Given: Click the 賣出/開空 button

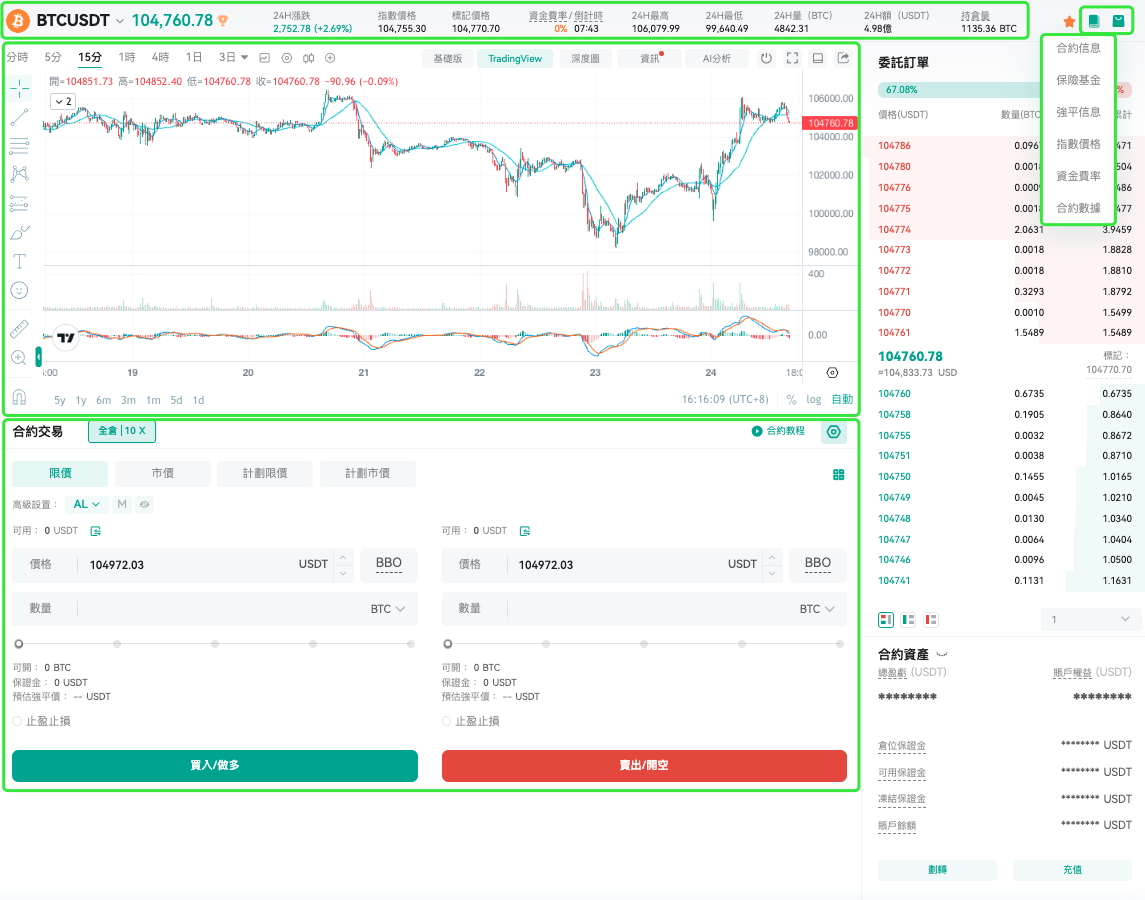Looking at the screenshot, I should [644, 766].
